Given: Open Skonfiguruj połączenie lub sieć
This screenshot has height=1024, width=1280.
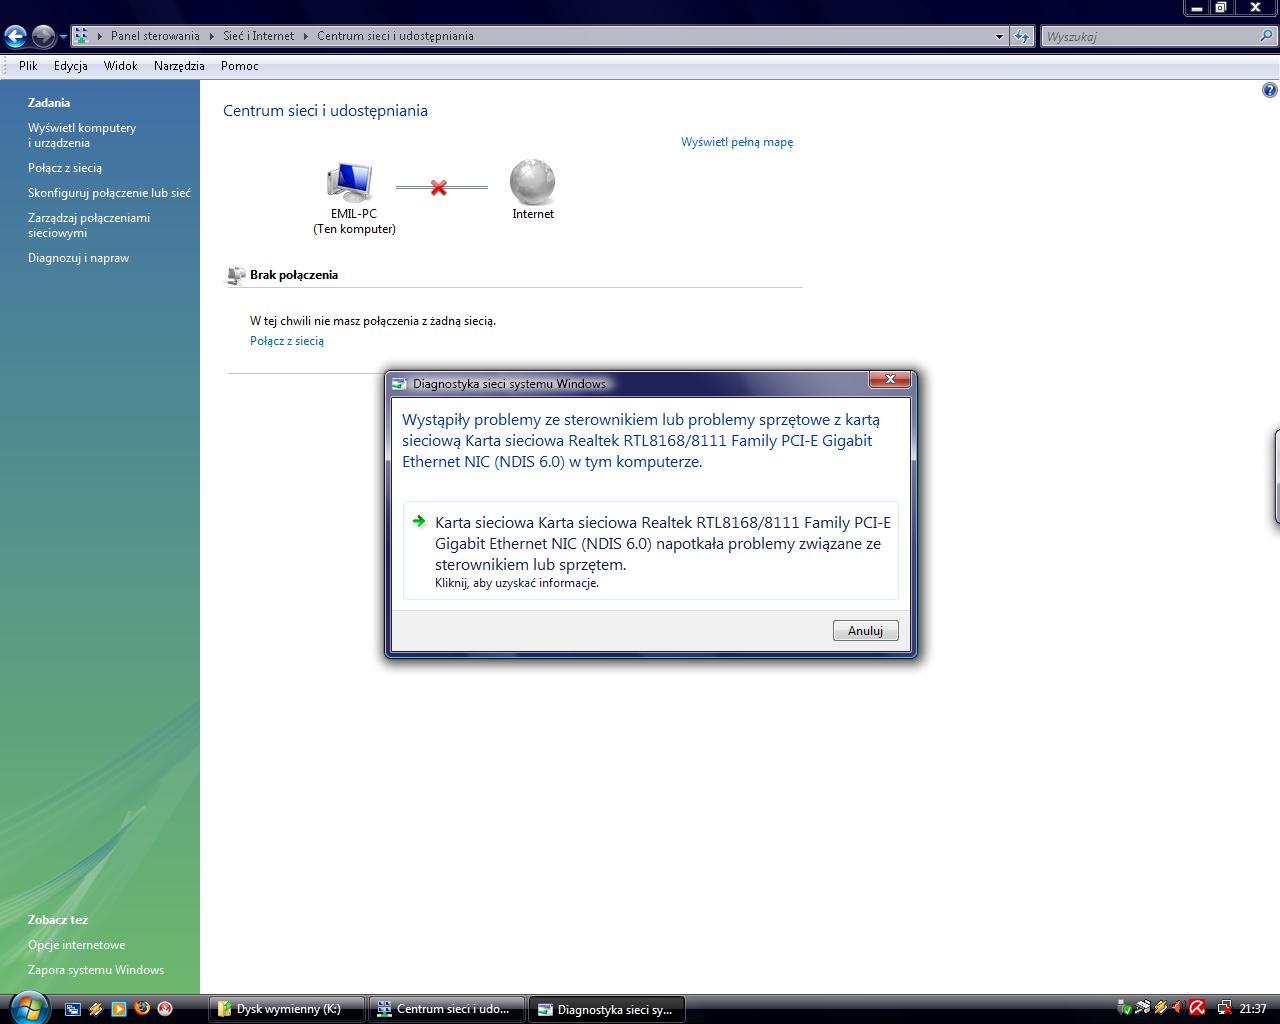Looking at the screenshot, I should click(109, 193).
